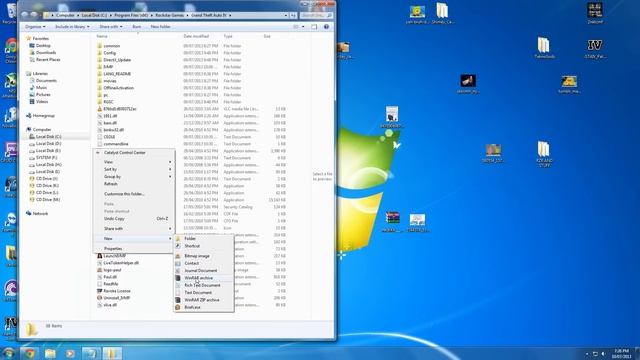Open Explorer help question-mark icon
Viewport: 640px width, 360px height.
click(326, 27)
